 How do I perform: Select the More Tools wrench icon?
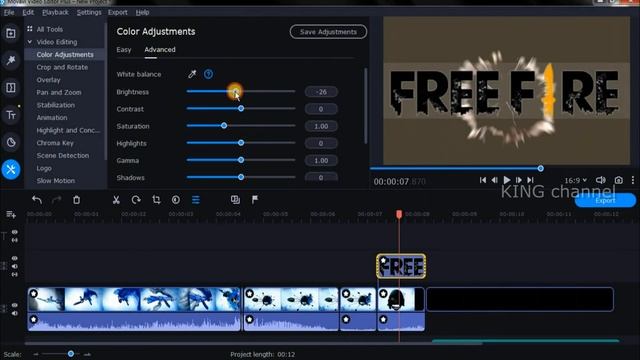pyautogui.click(x=11, y=169)
